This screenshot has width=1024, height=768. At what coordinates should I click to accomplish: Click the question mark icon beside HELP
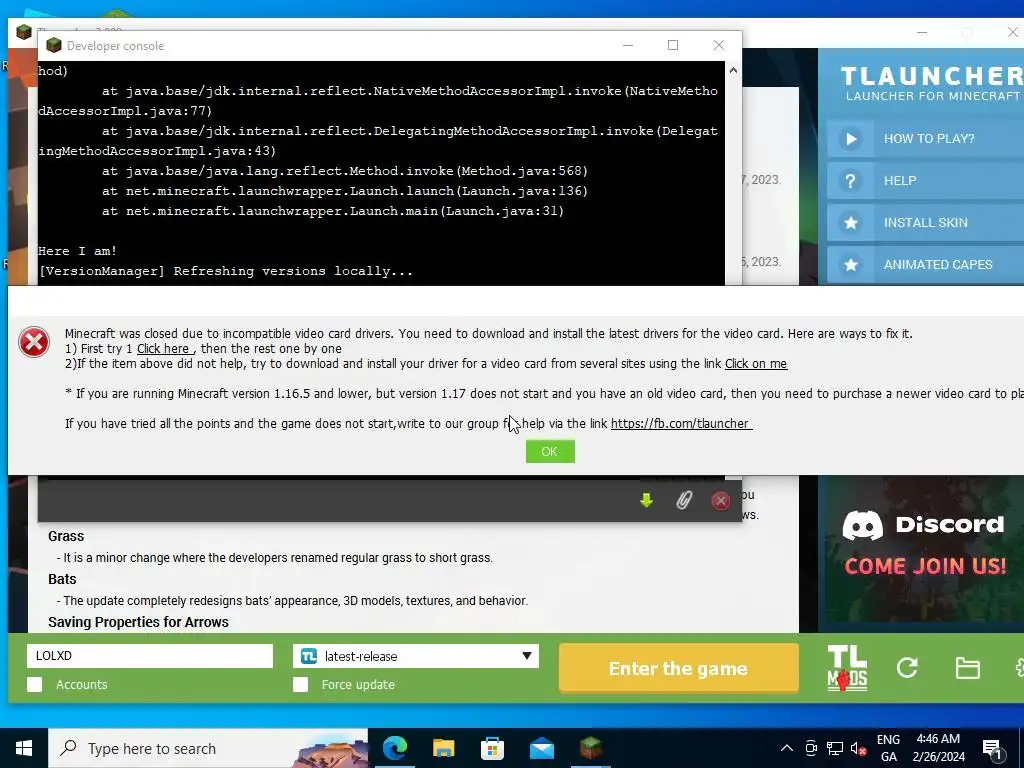pyautogui.click(x=850, y=181)
